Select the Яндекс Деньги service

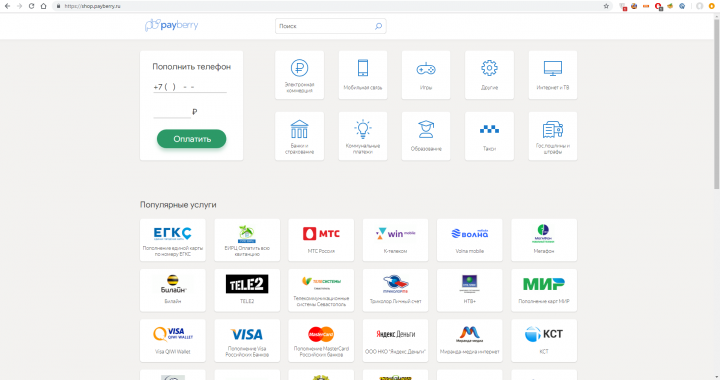pos(395,341)
